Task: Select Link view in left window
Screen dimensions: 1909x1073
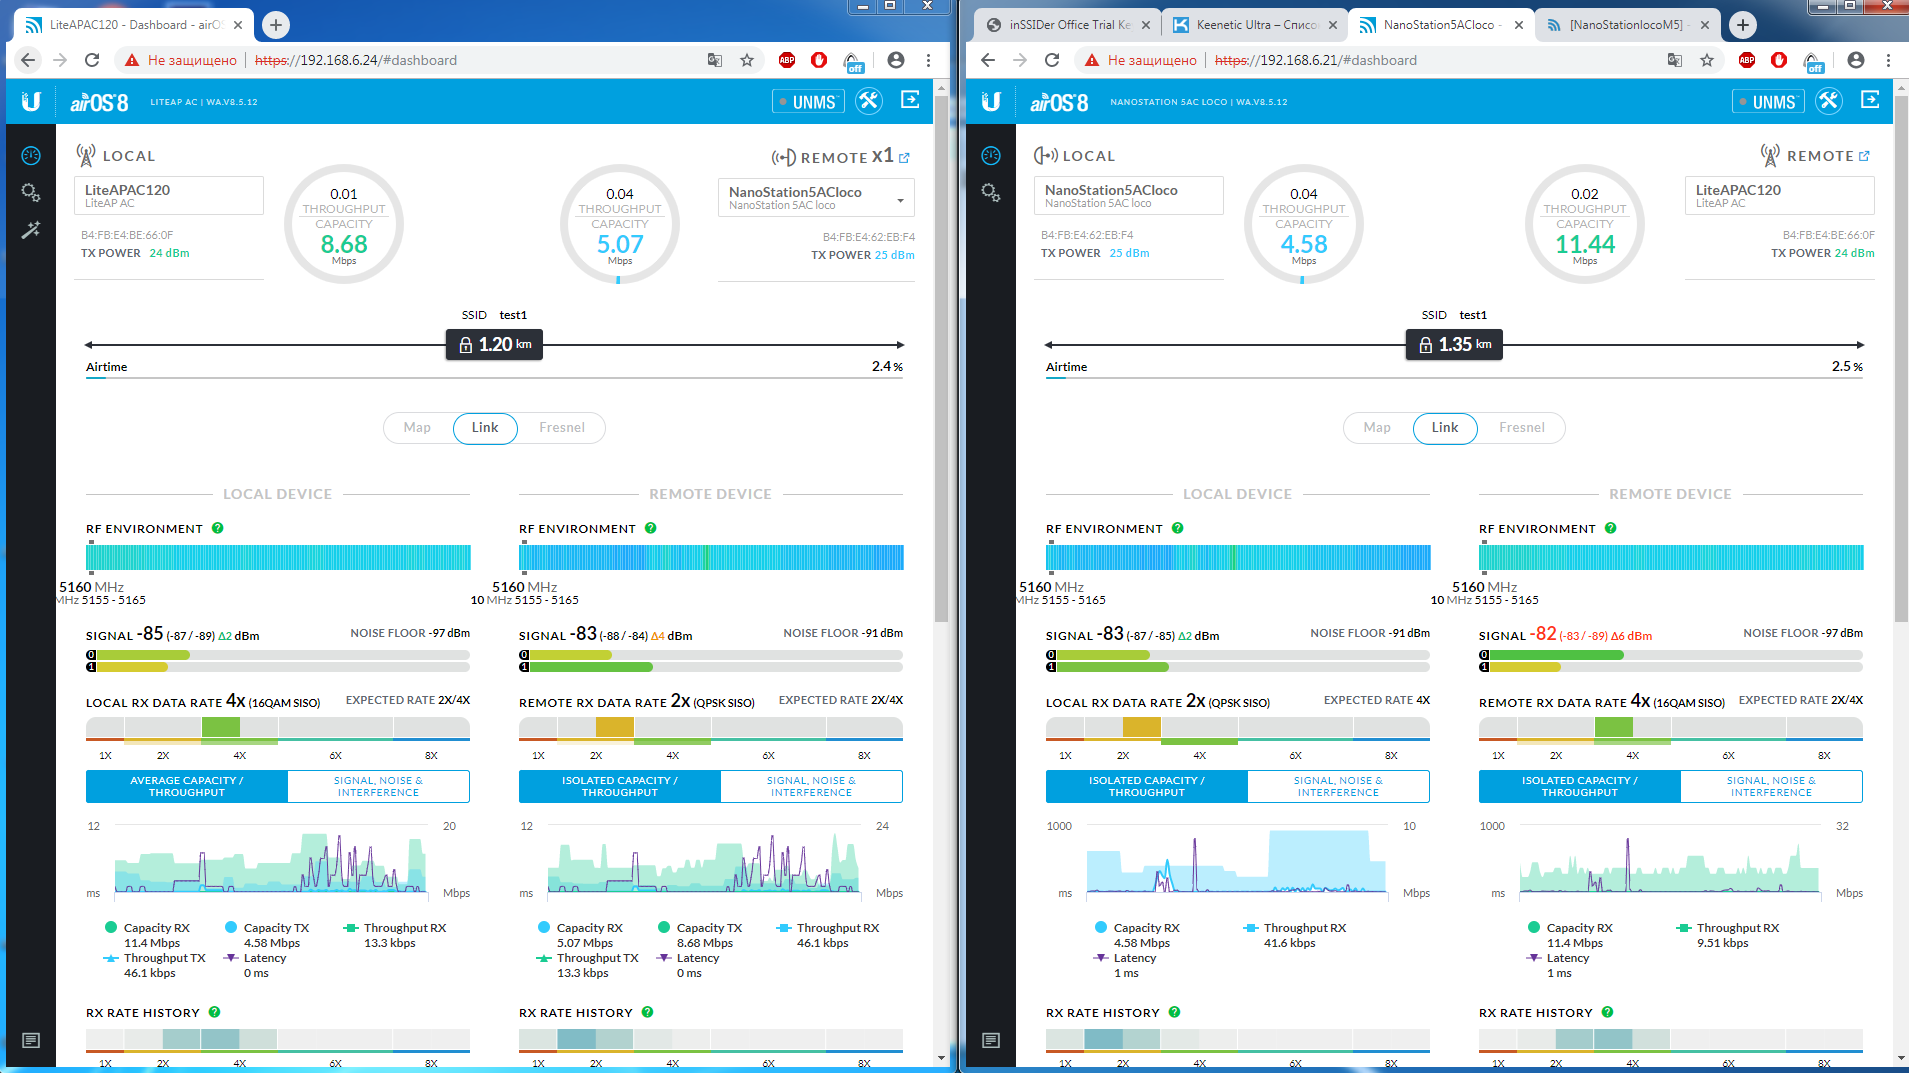Action: tap(485, 428)
